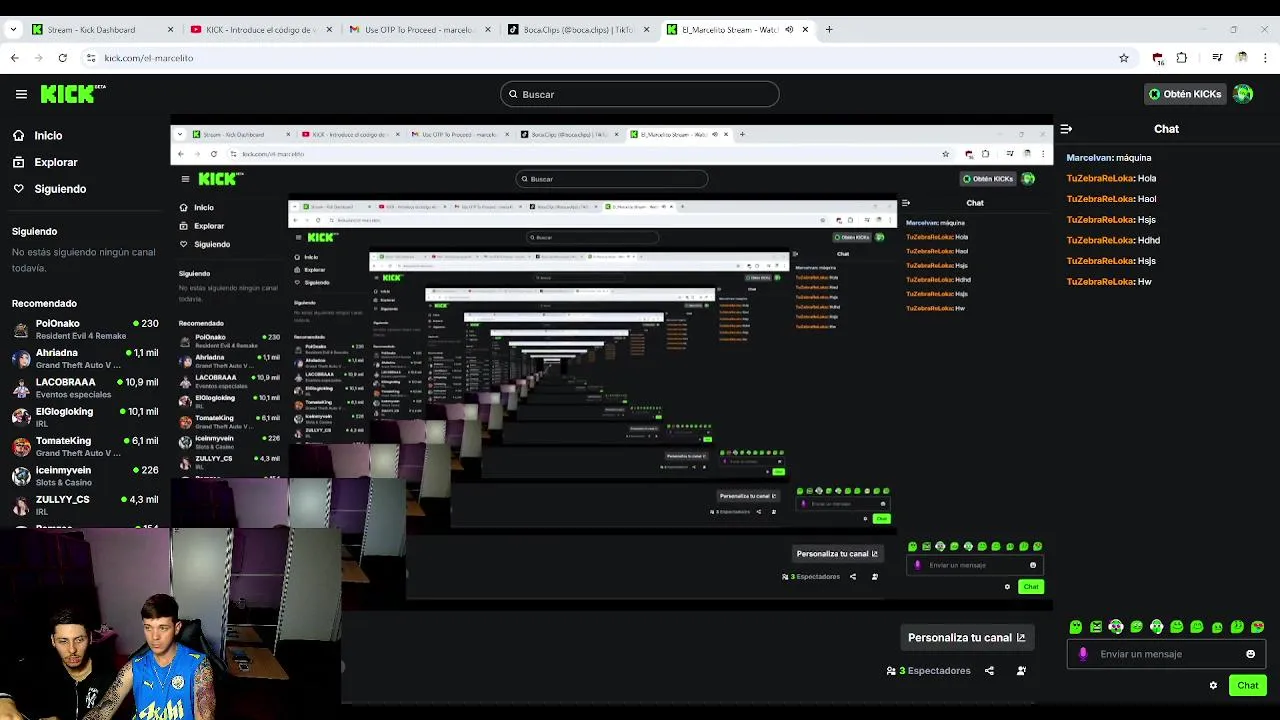The height and width of the screenshot is (720, 1280).
Task: Click the Recomendado section heading
Action: (x=44, y=303)
